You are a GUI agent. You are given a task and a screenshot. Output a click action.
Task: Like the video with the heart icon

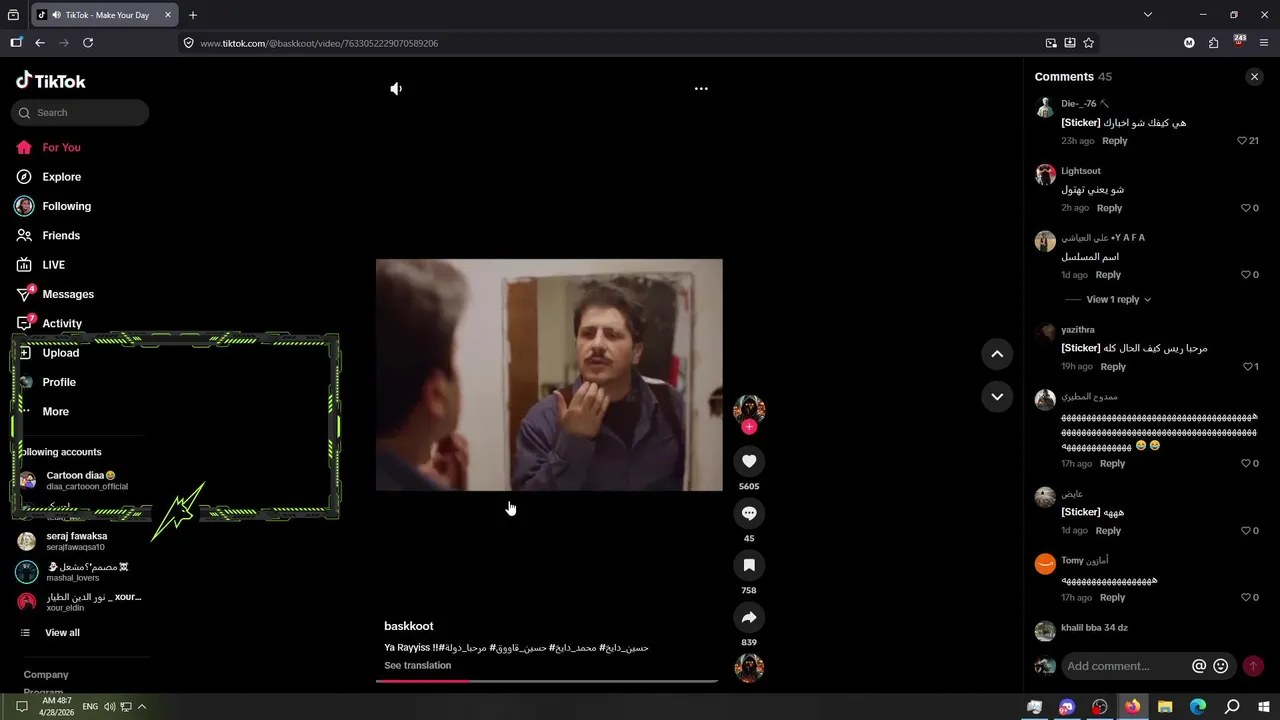(x=749, y=461)
